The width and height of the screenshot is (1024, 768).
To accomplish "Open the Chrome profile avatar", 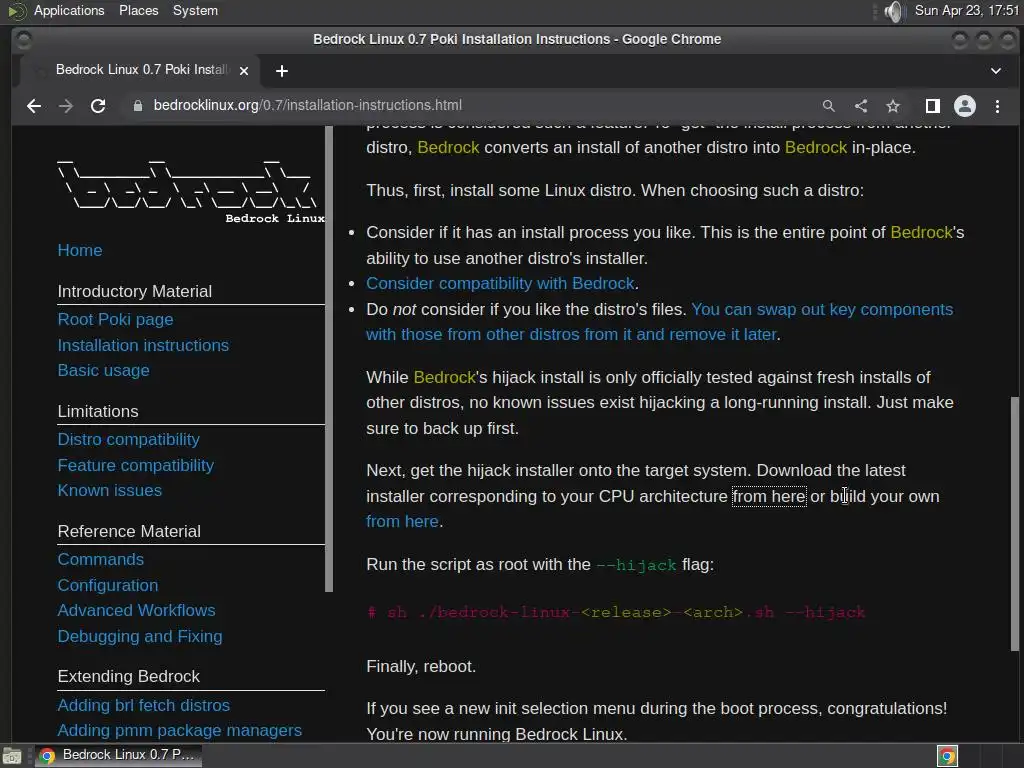I will 965,106.
